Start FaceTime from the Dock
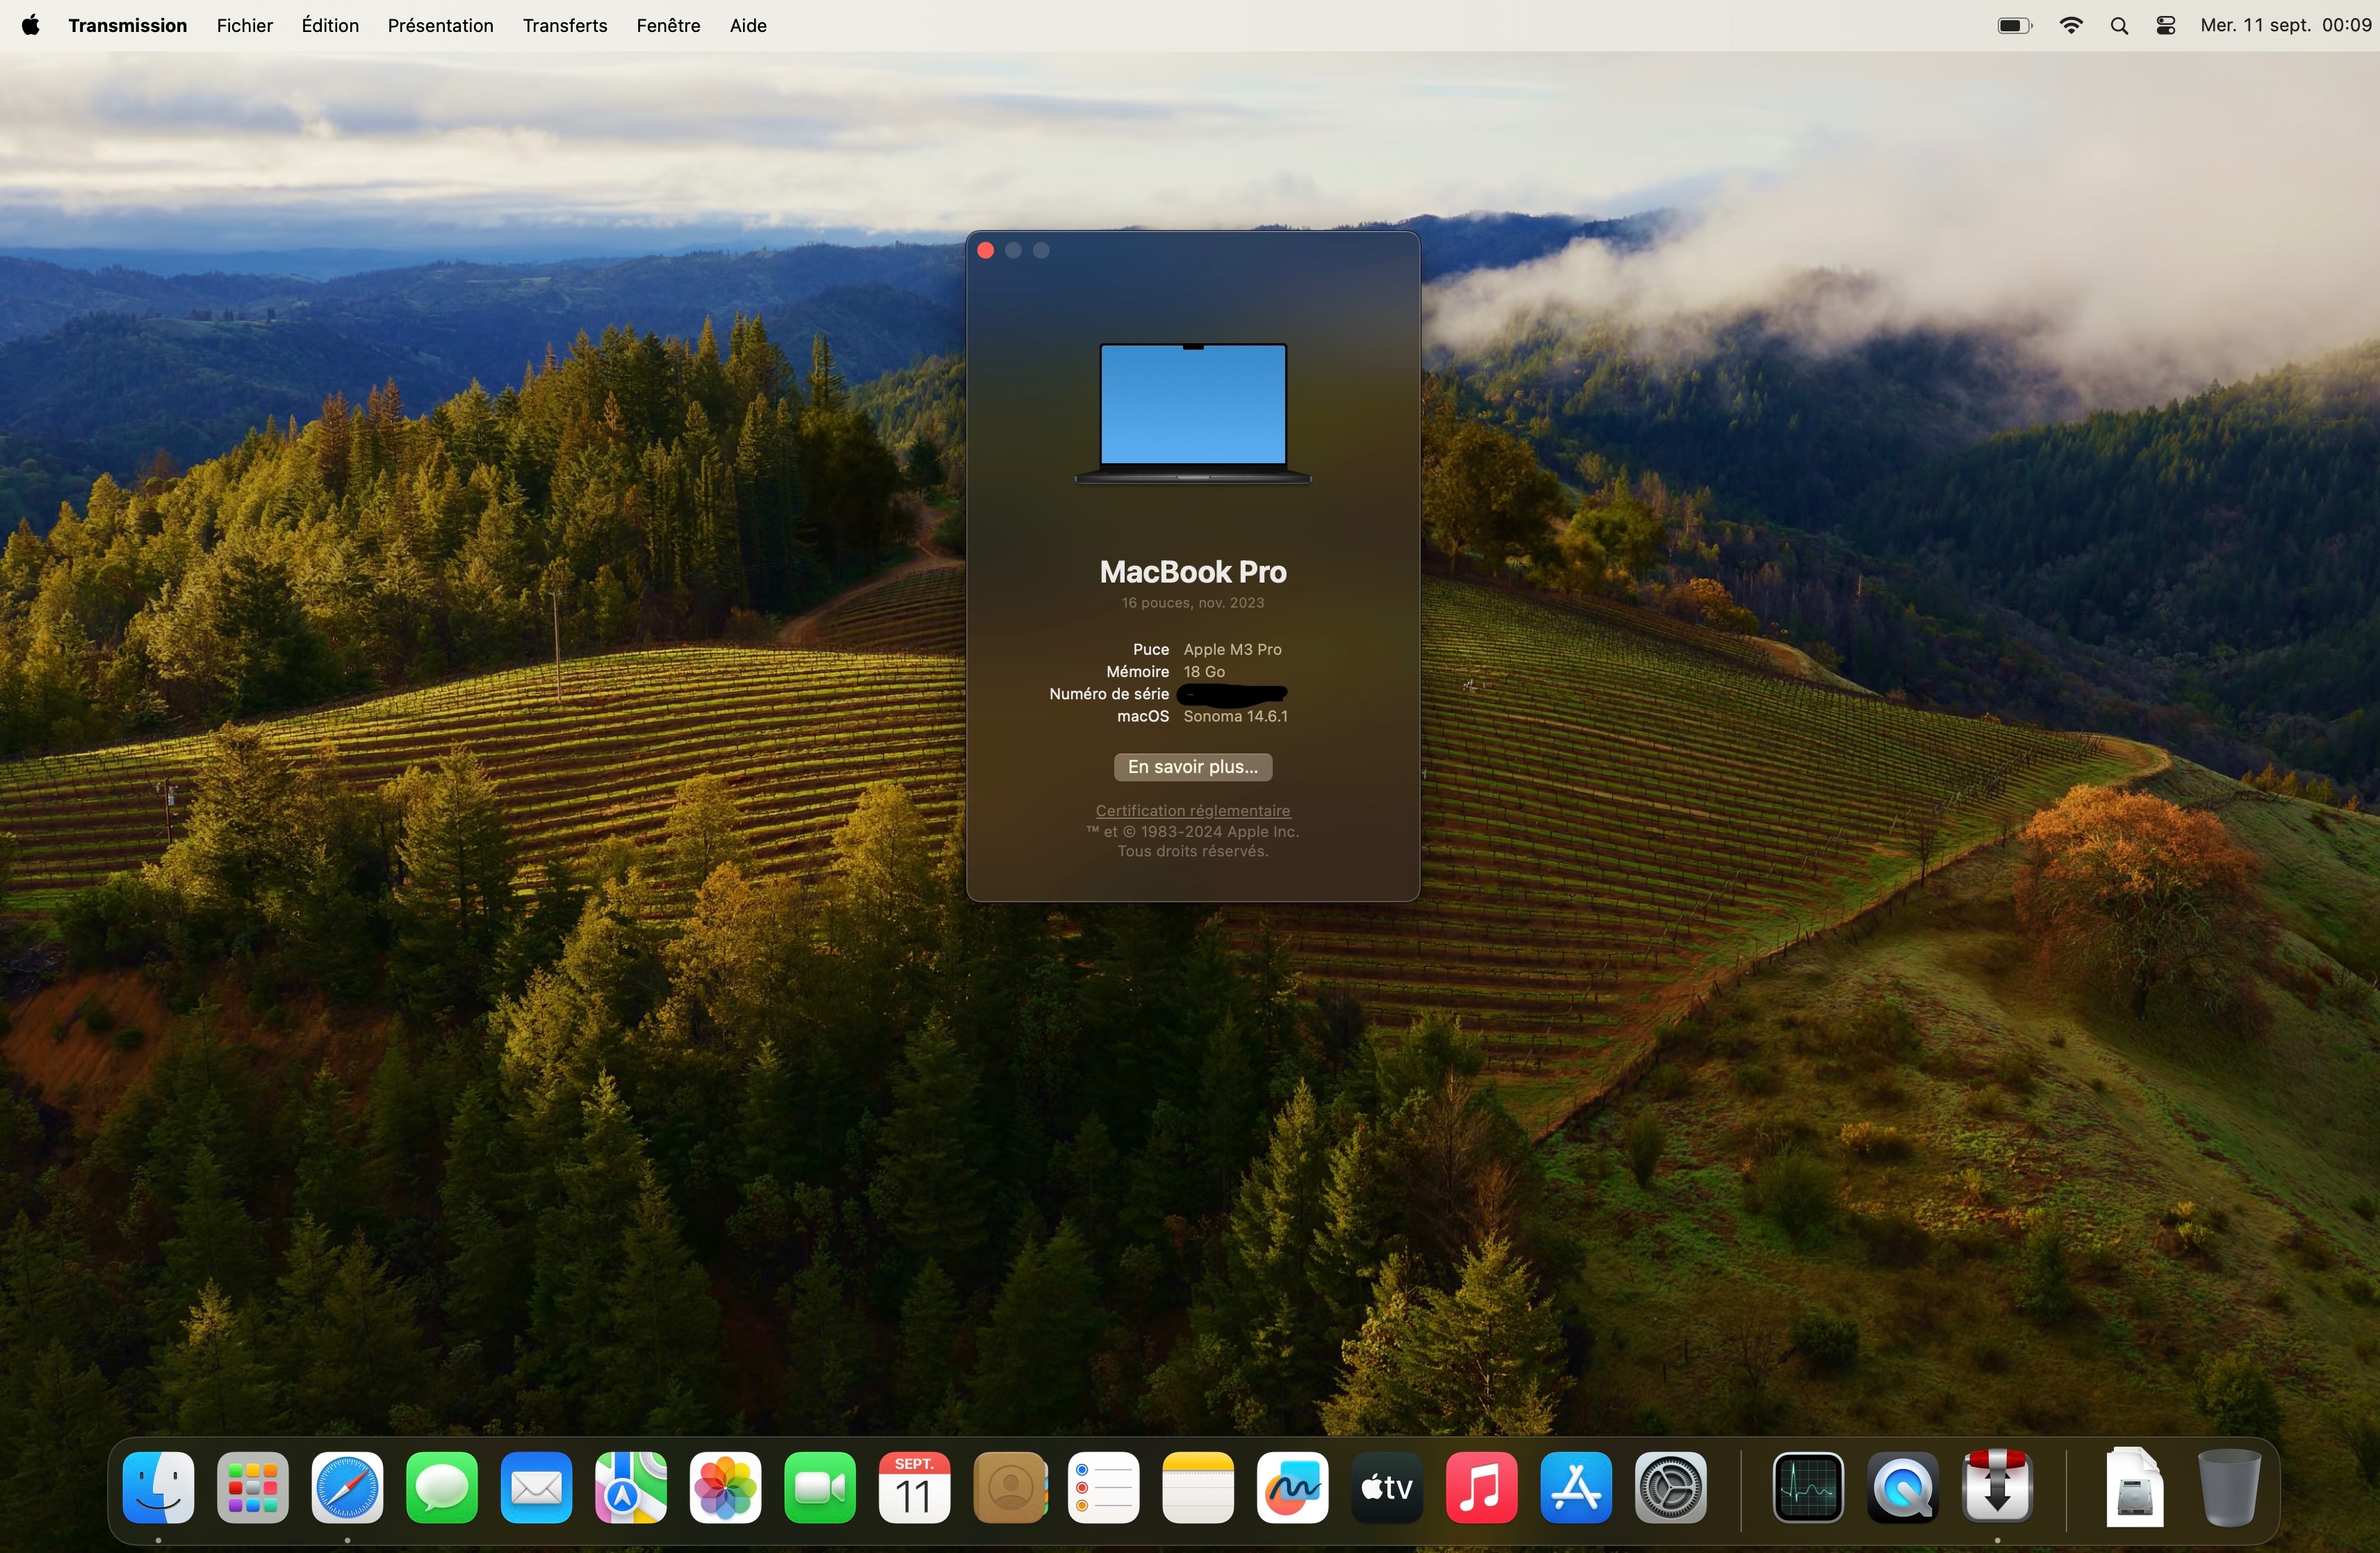The height and width of the screenshot is (1553, 2380). [x=818, y=1487]
